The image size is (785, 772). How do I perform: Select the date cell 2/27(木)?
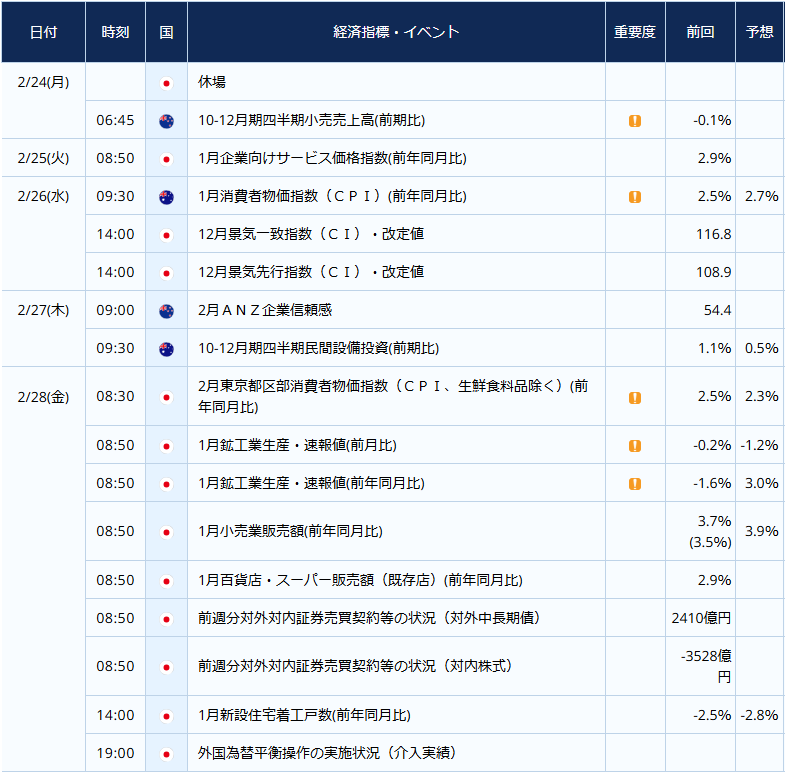44,310
